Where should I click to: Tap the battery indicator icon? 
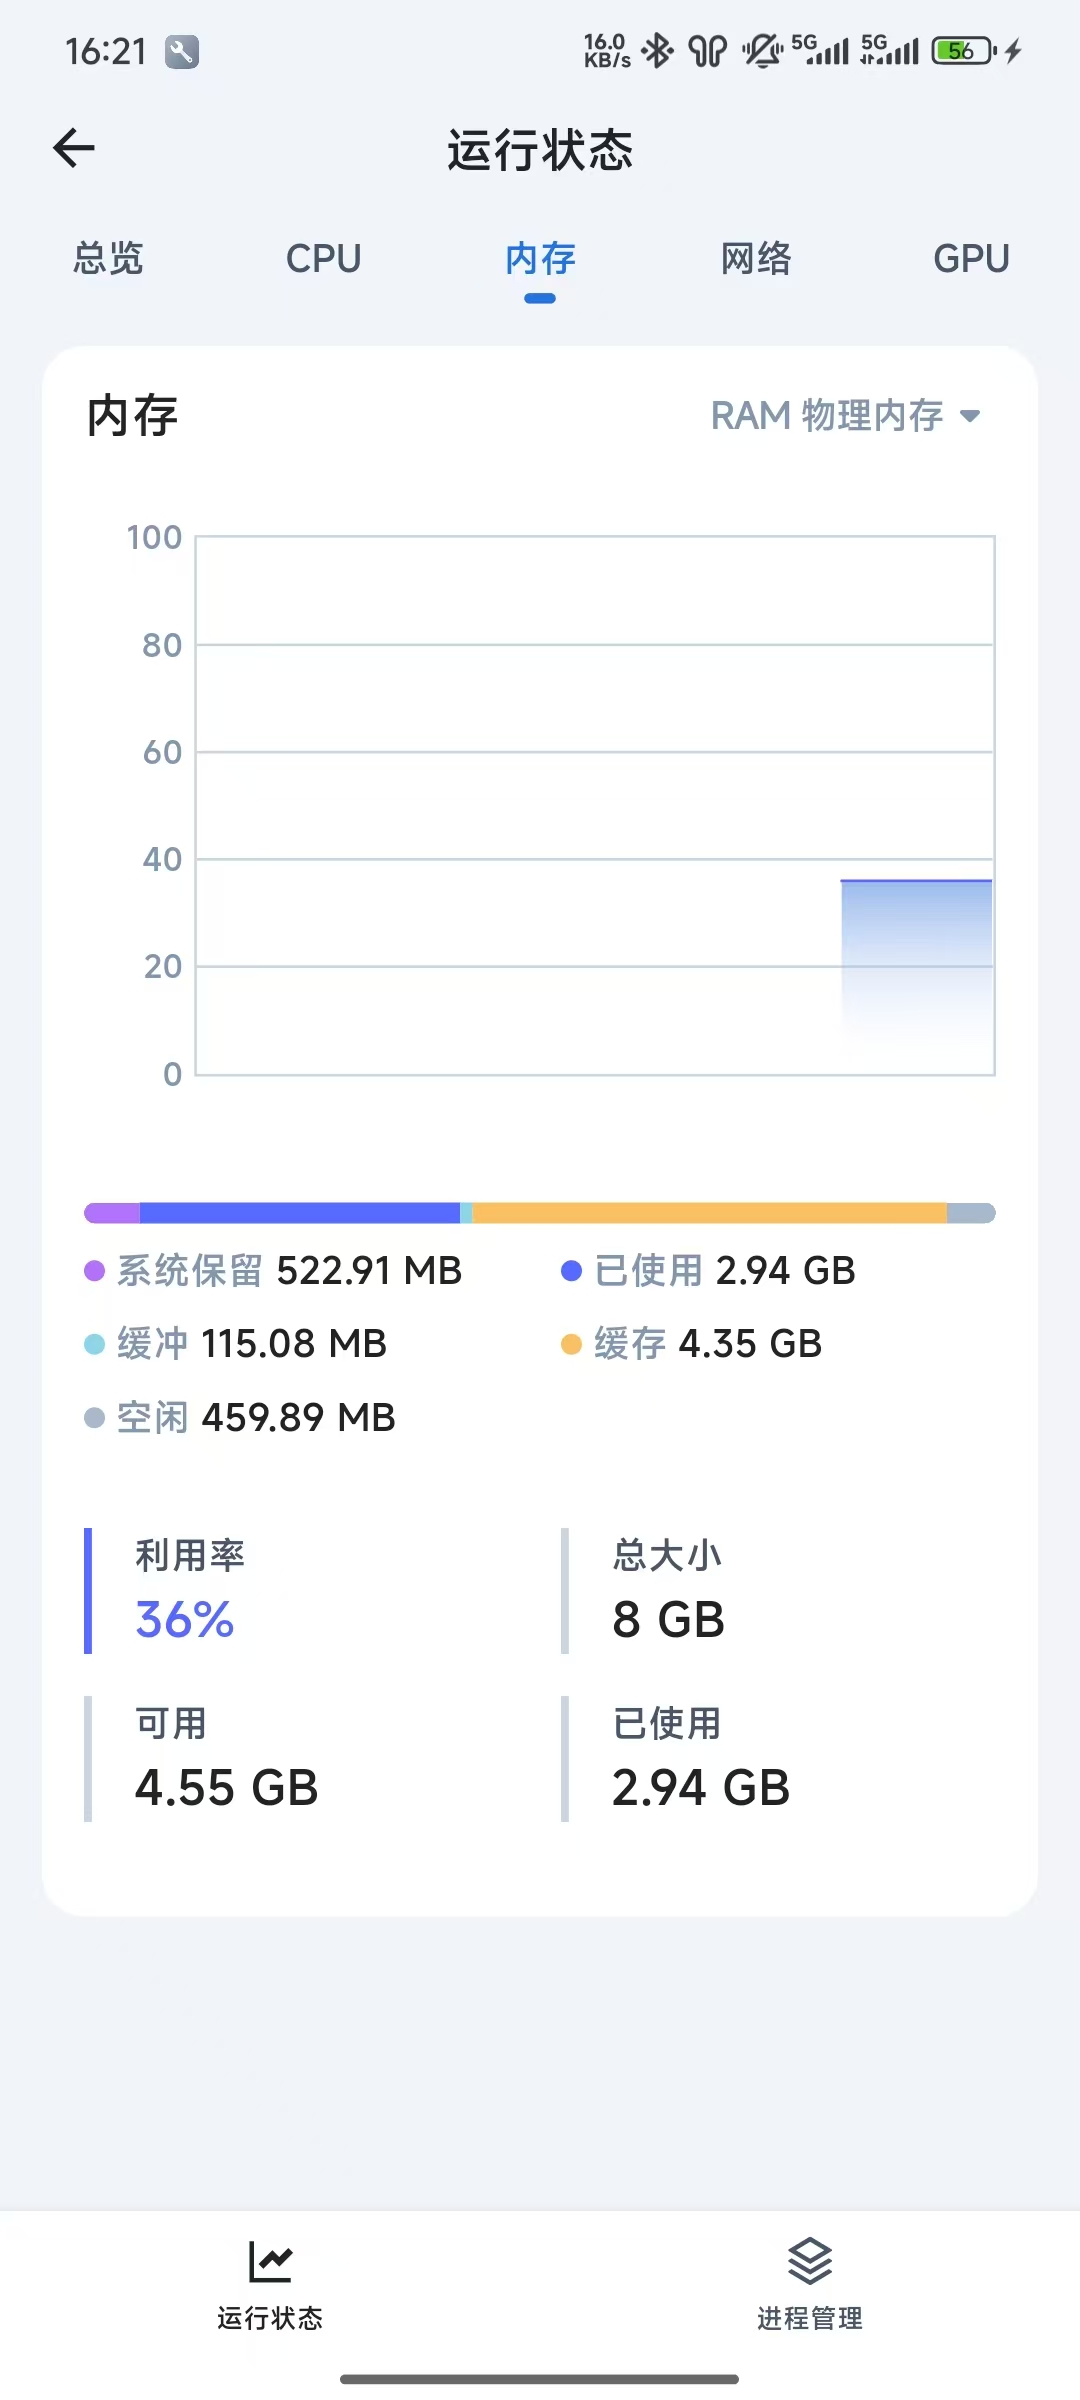964,50
